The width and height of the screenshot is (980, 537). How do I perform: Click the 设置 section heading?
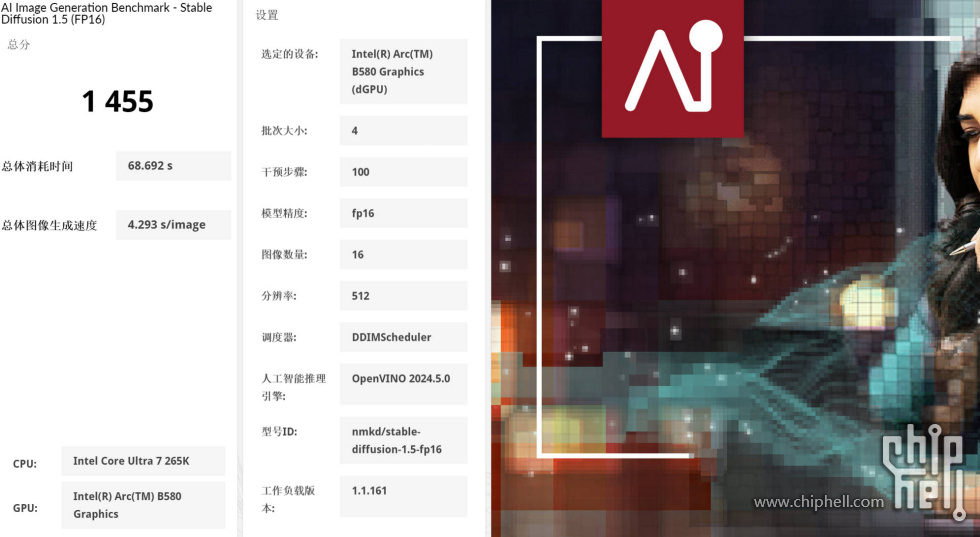click(x=267, y=15)
